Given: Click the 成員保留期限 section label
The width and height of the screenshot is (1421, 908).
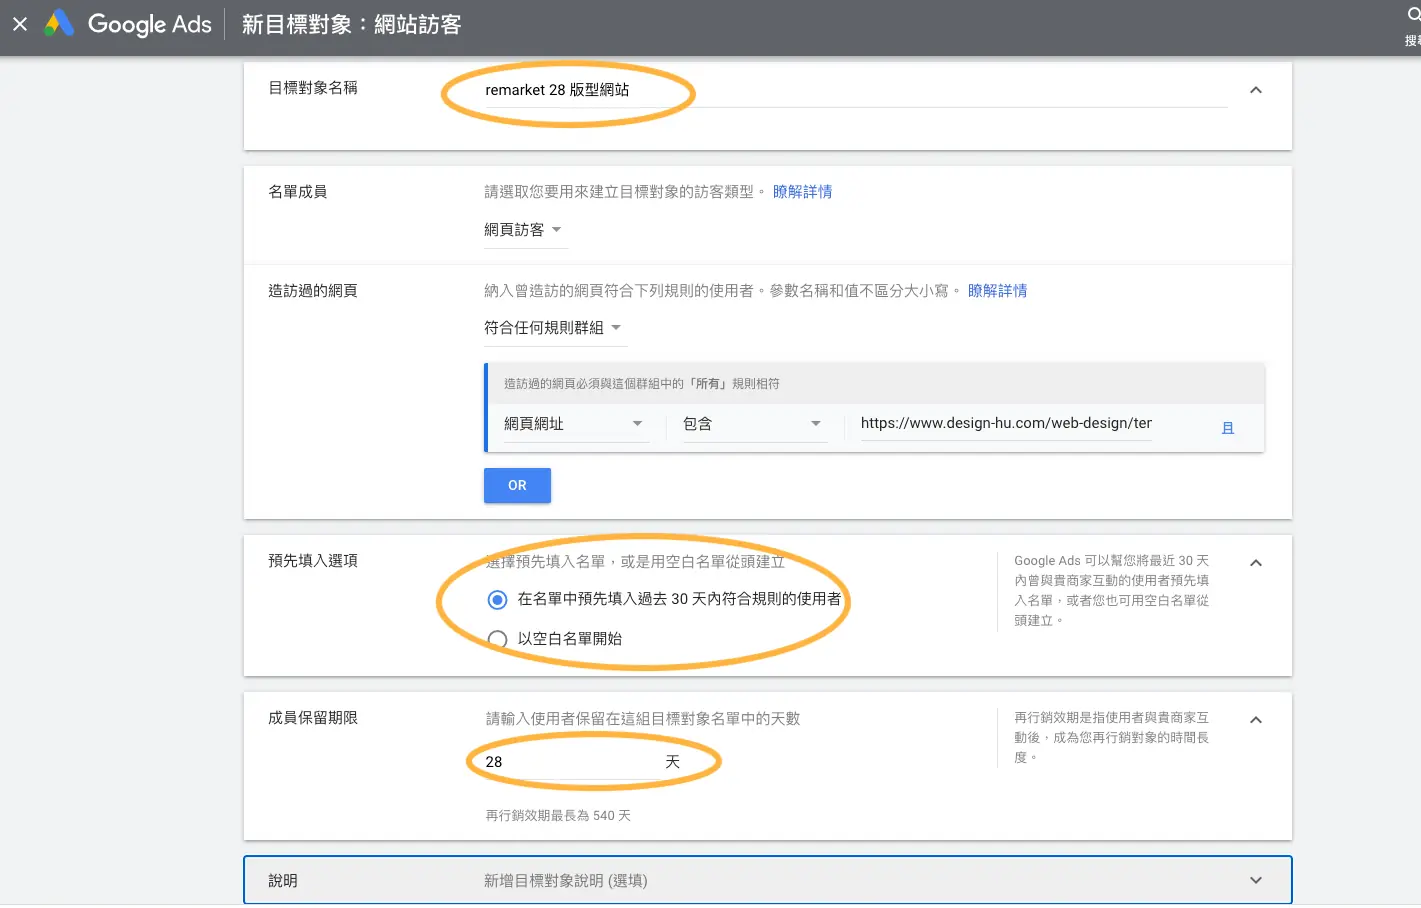Looking at the screenshot, I should (x=313, y=718).
